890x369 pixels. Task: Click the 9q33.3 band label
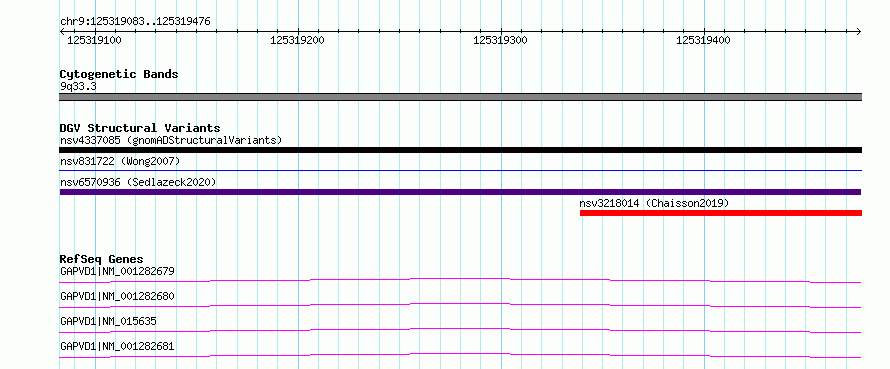[x=78, y=87]
